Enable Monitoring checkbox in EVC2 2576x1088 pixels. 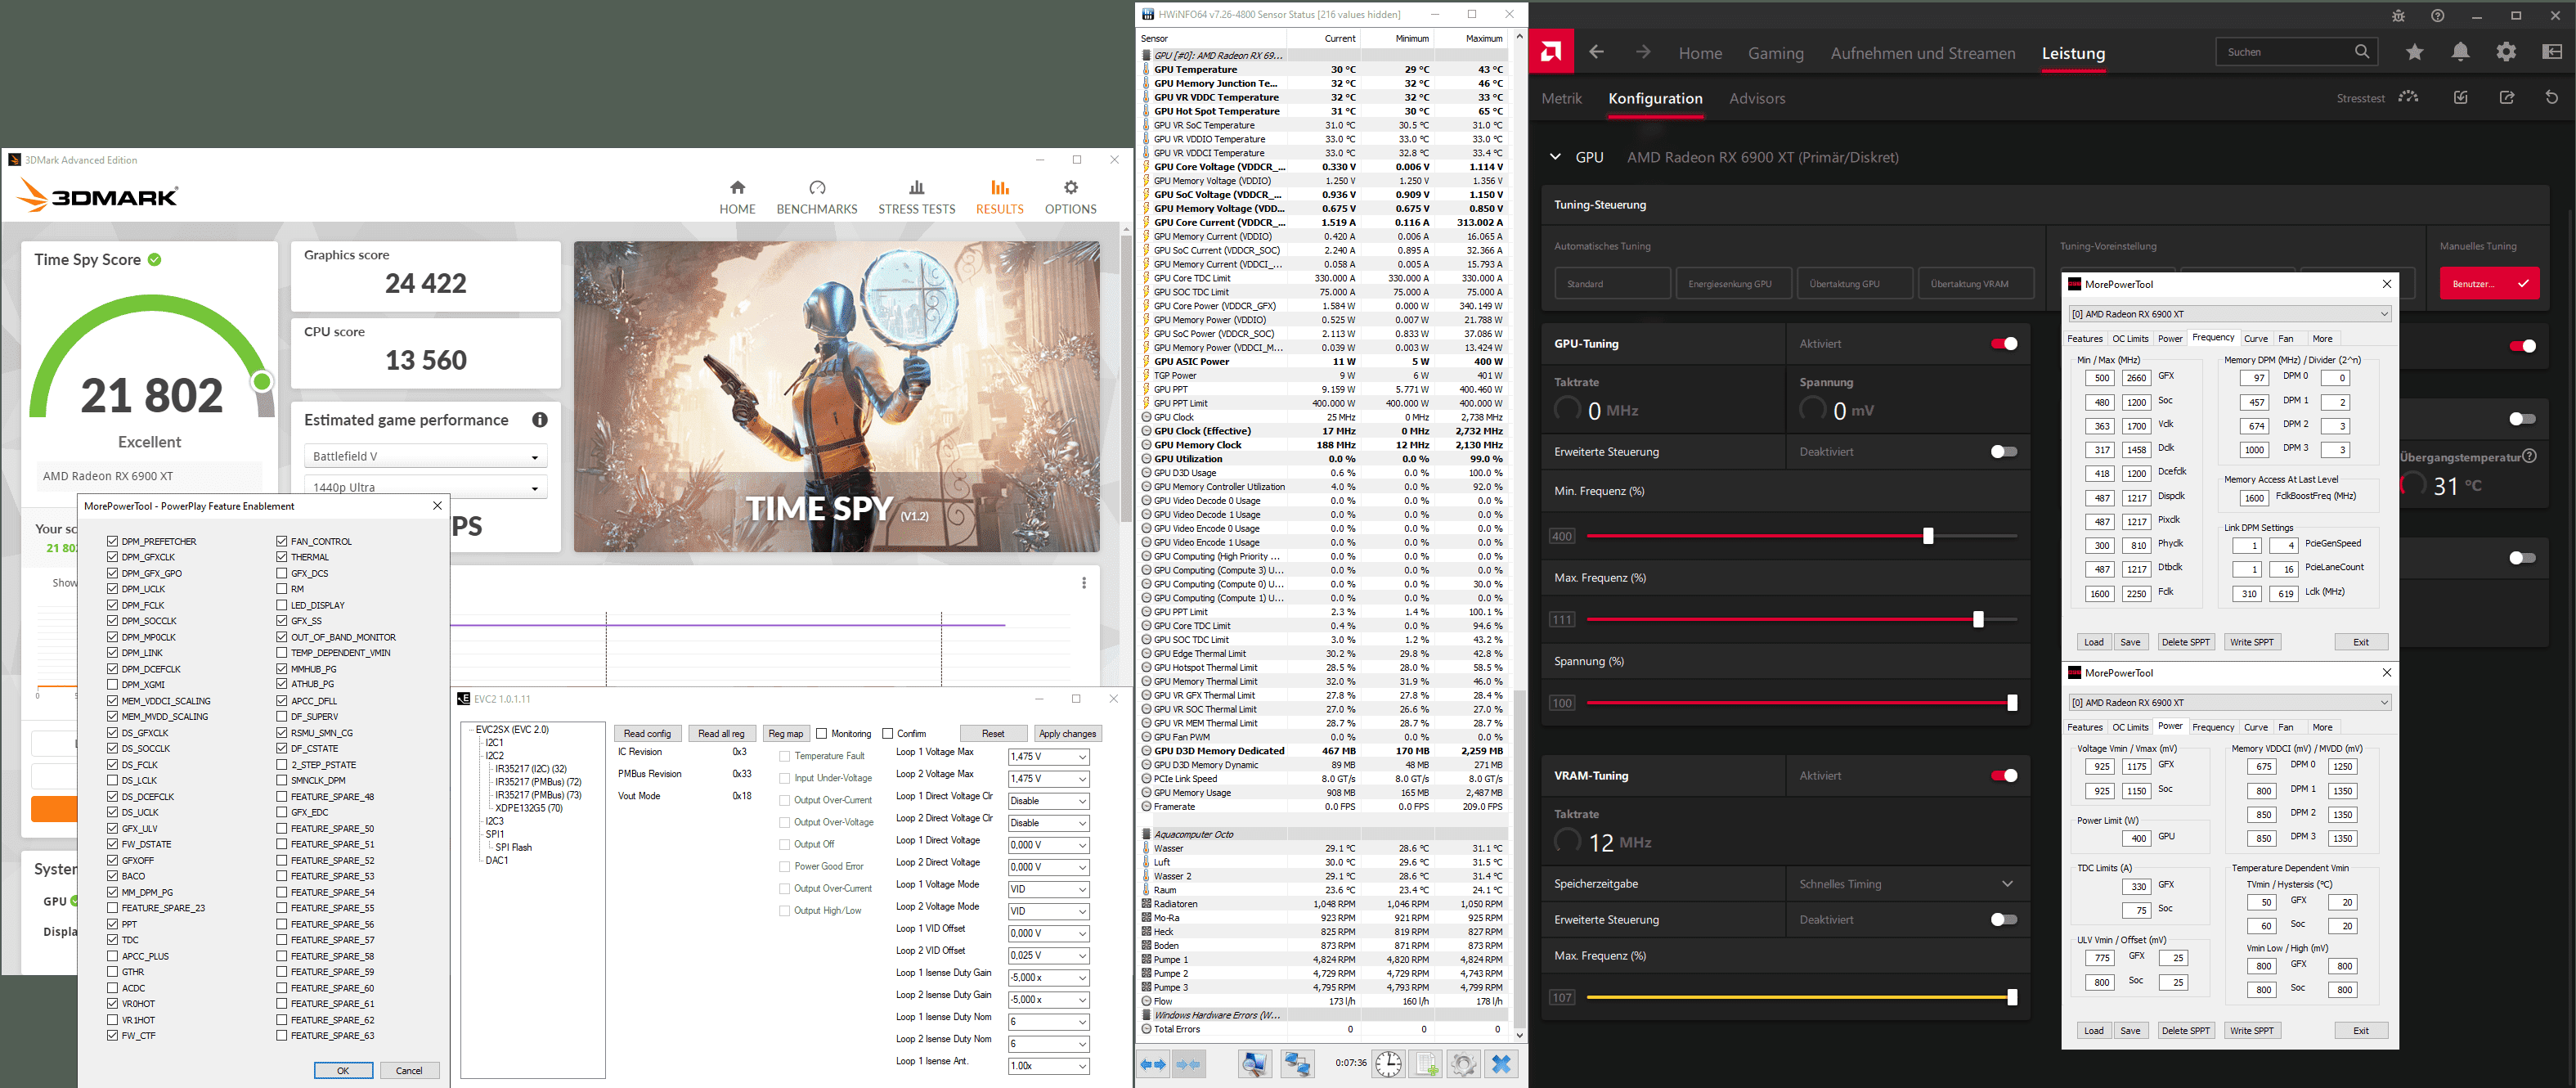point(821,734)
